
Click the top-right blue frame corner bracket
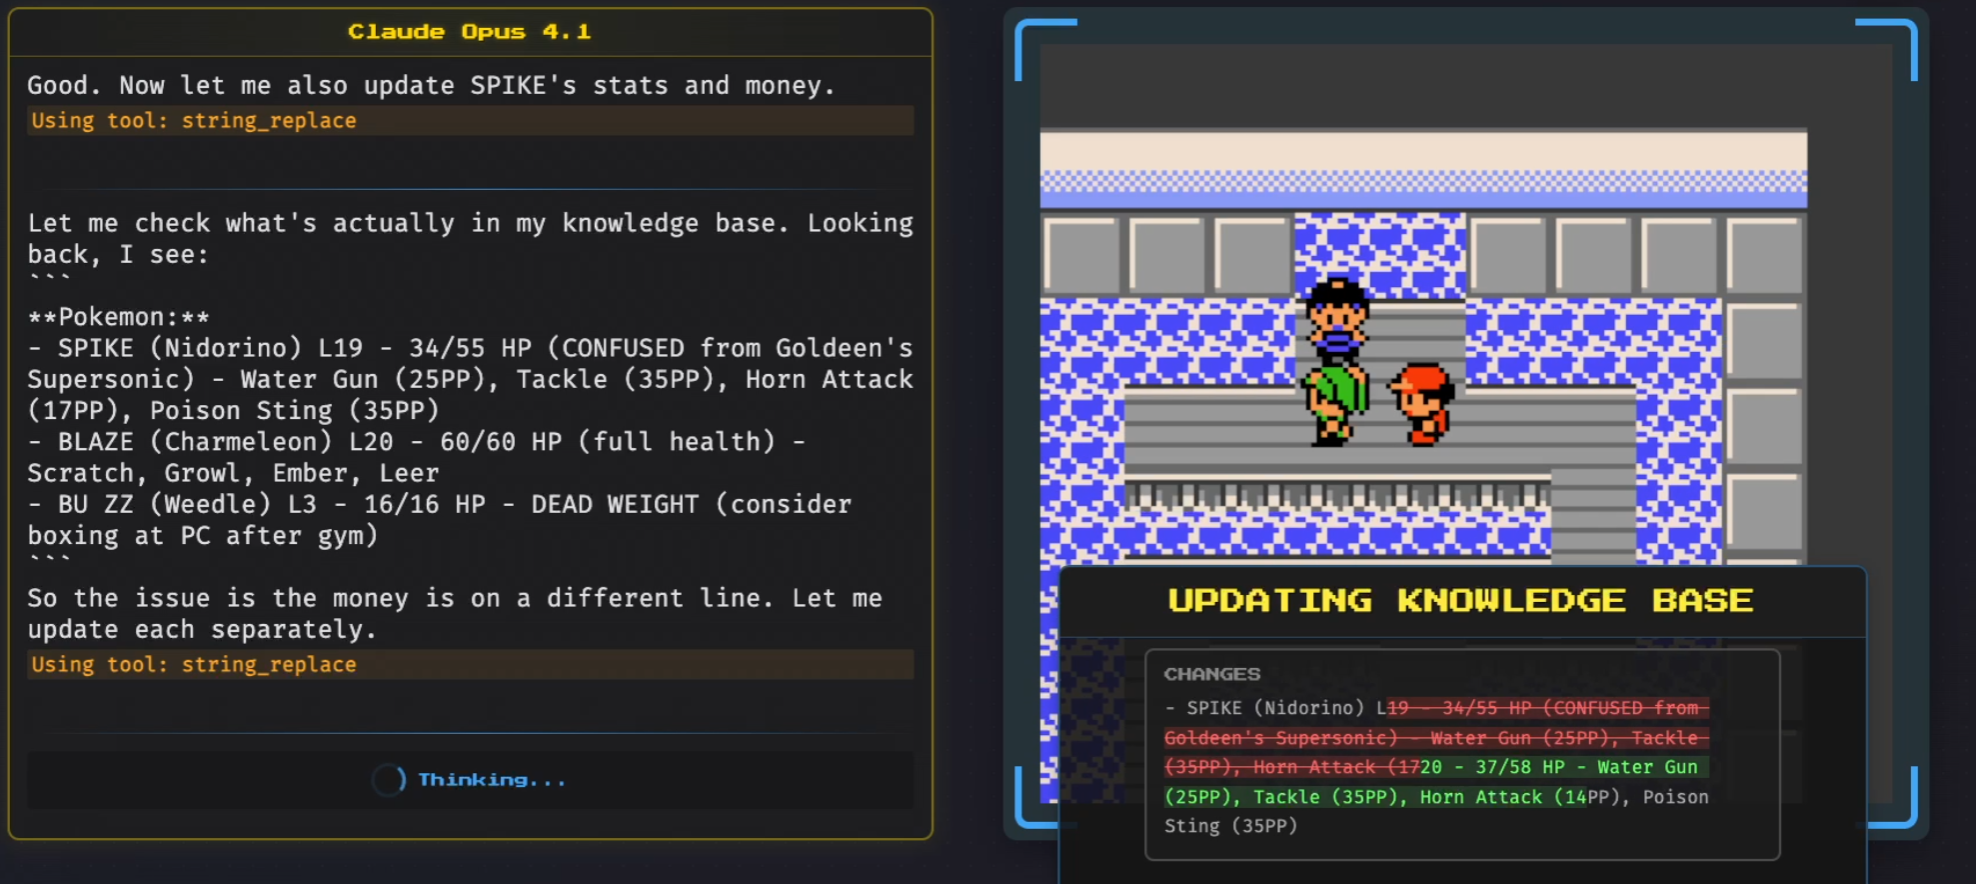tap(1888, 46)
